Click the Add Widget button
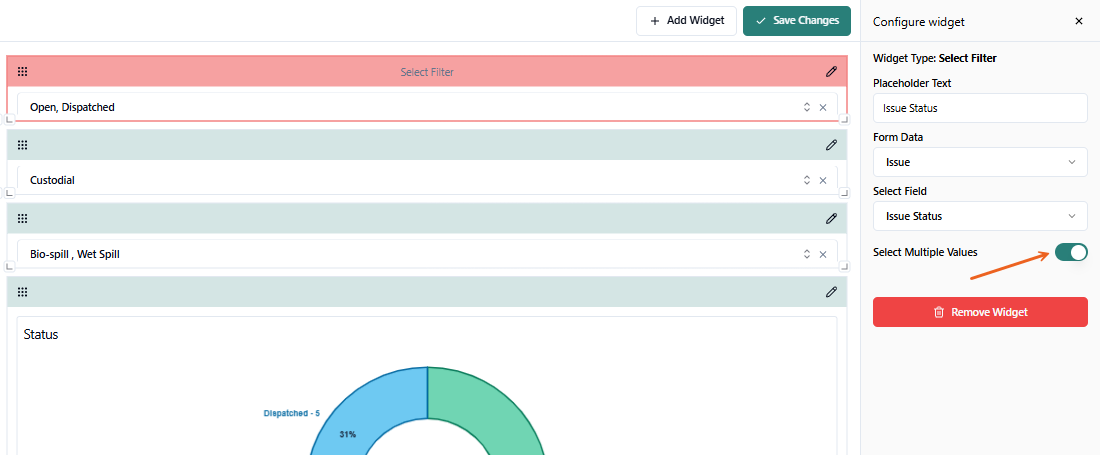This screenshot has width=1100, height=455. [x=686, y=21]
